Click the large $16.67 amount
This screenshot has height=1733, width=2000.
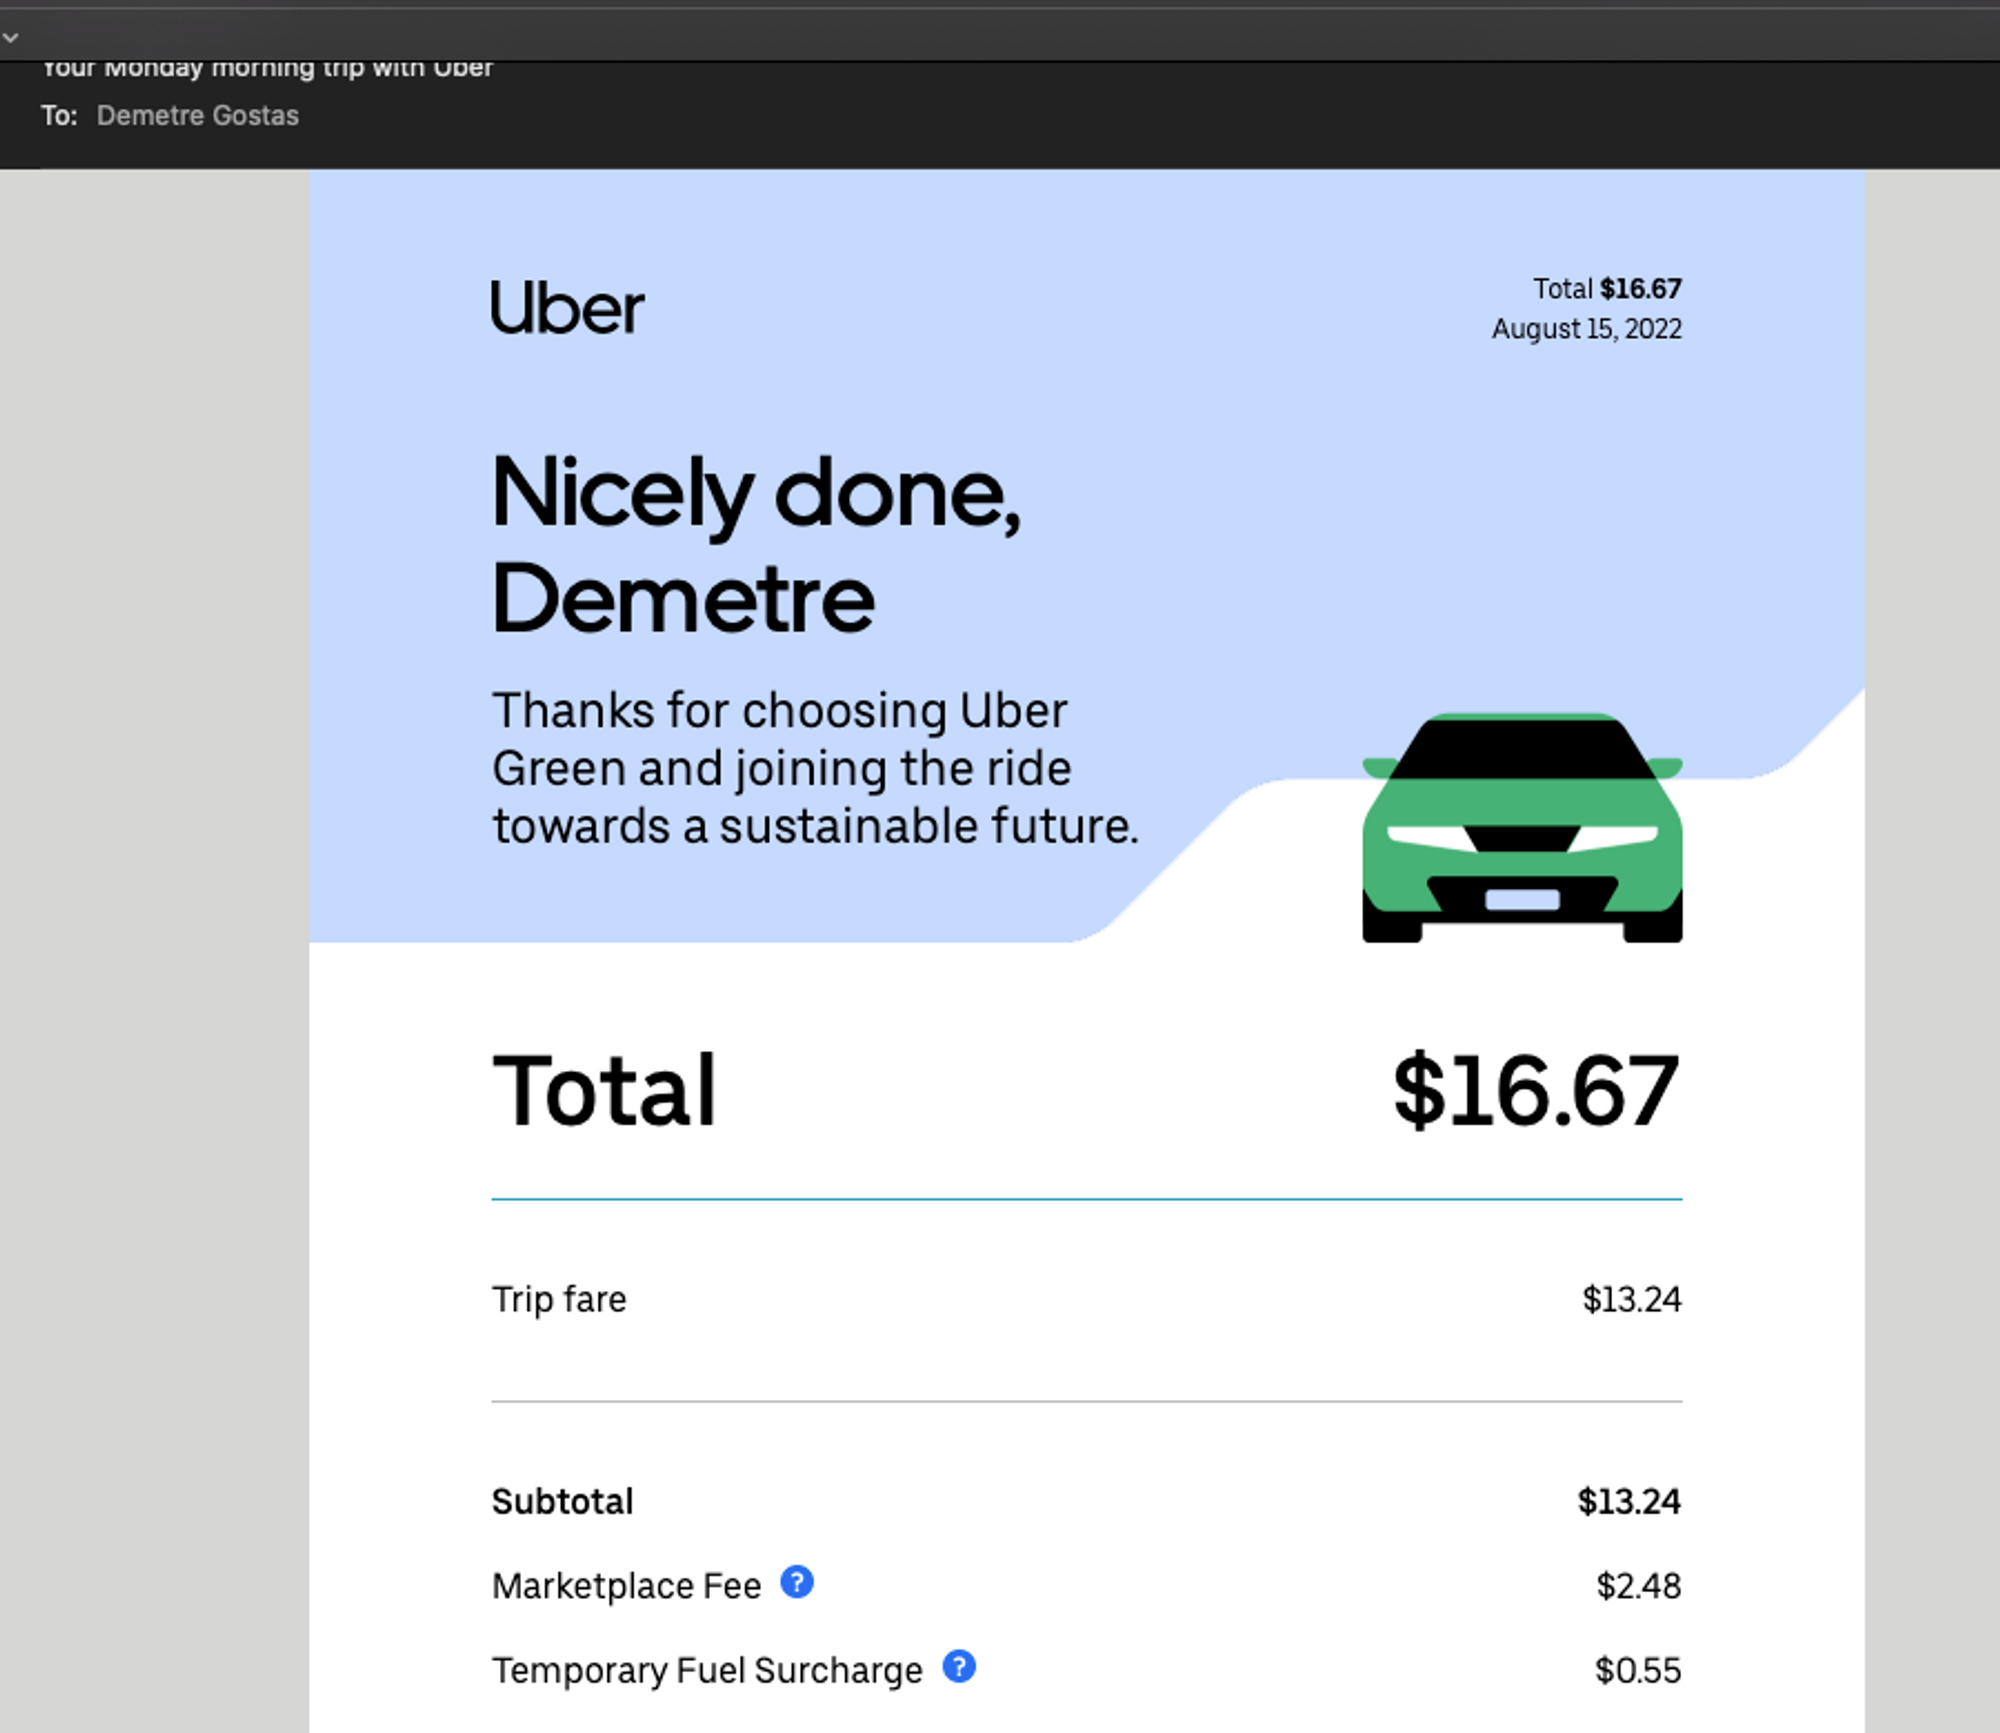click(x=1536, y=1091)
